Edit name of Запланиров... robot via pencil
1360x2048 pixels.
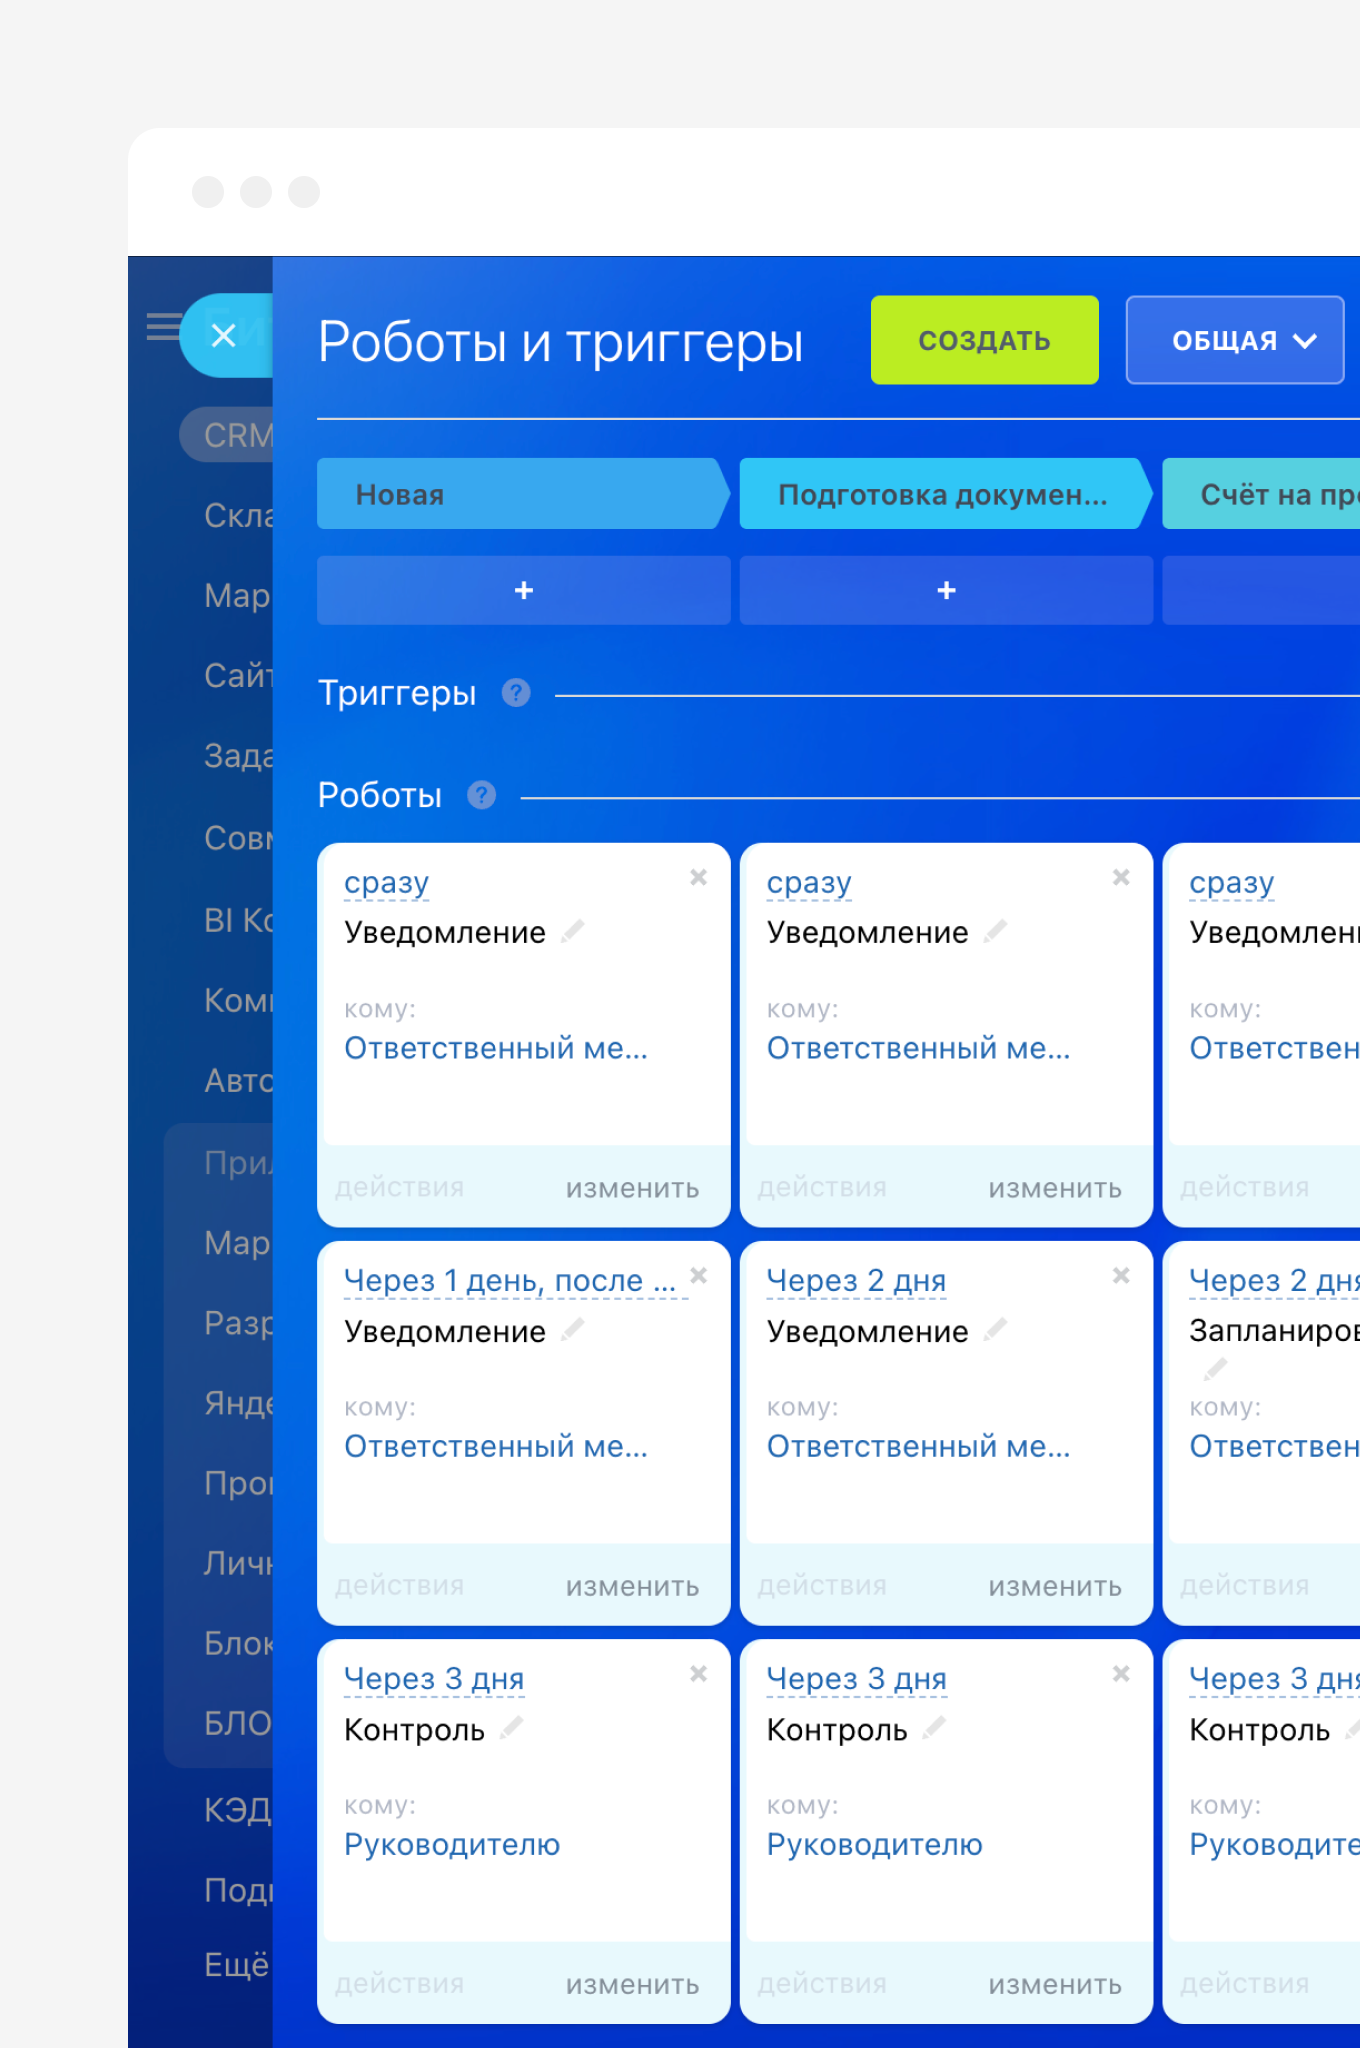click(x=1216, y=1368)
